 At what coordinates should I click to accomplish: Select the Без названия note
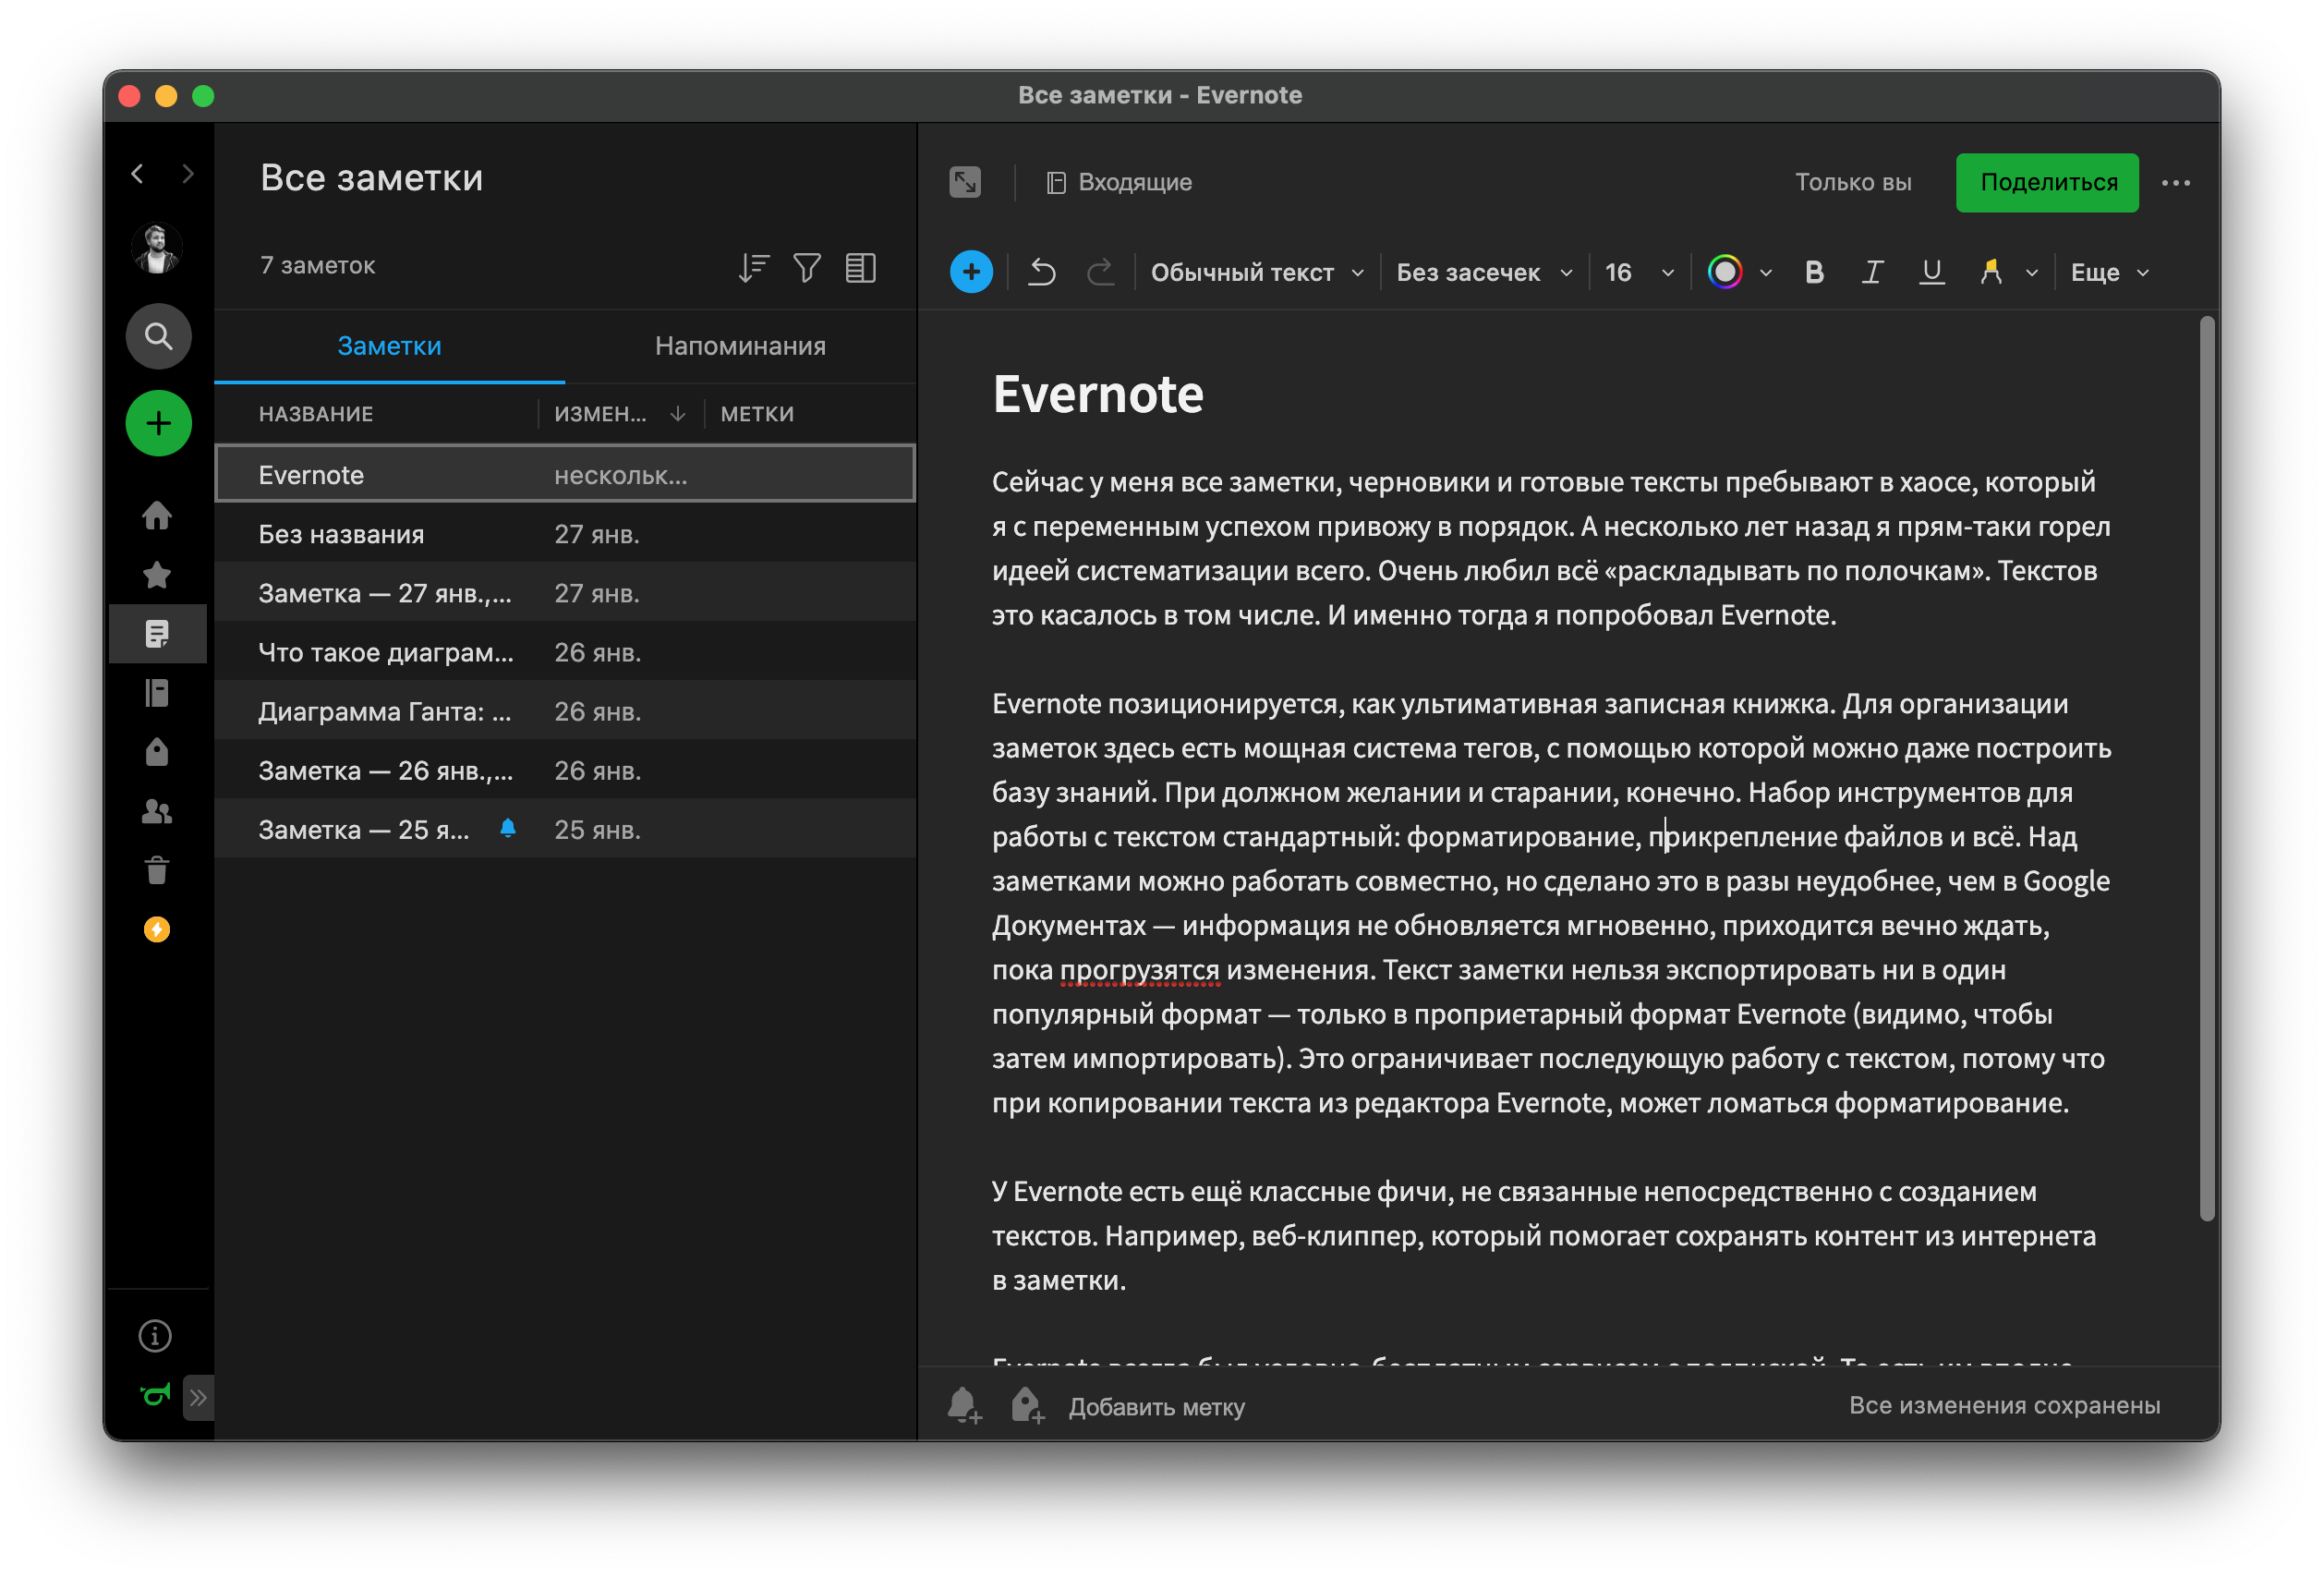pyautogui.click(x=565, y=534)
